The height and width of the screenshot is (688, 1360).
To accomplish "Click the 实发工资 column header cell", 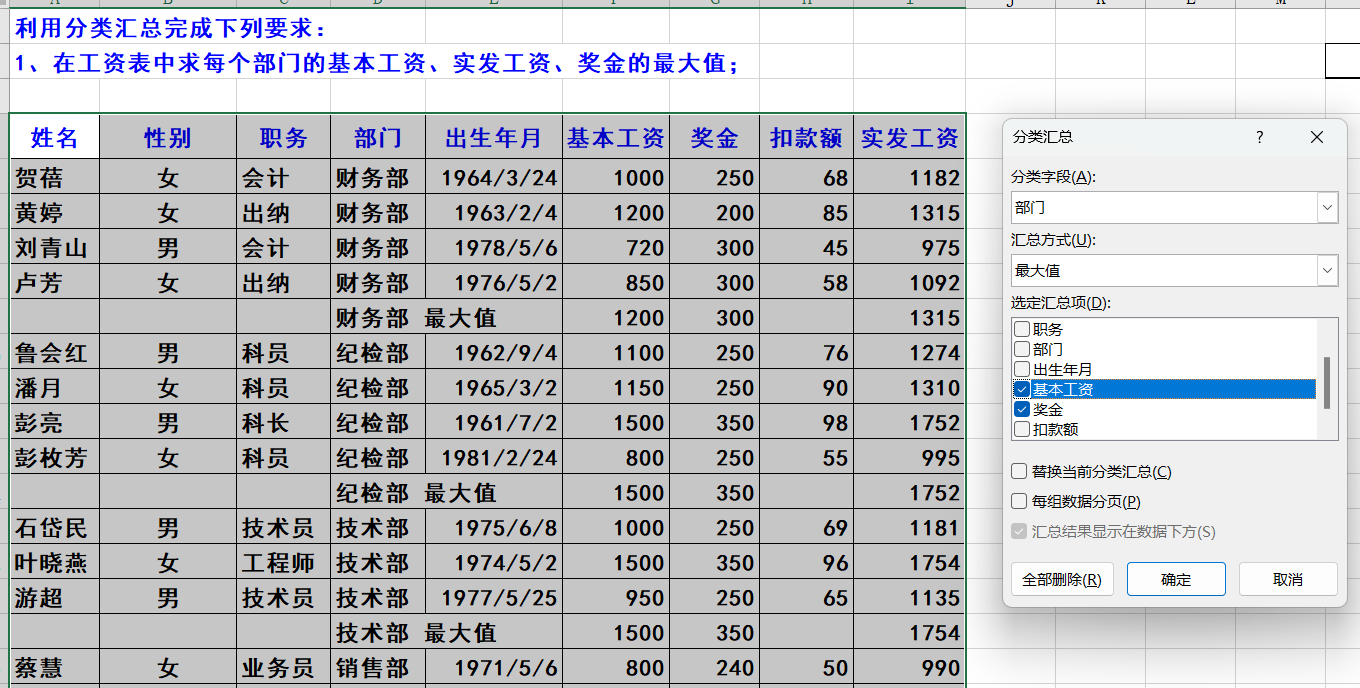I will (909, 138).
